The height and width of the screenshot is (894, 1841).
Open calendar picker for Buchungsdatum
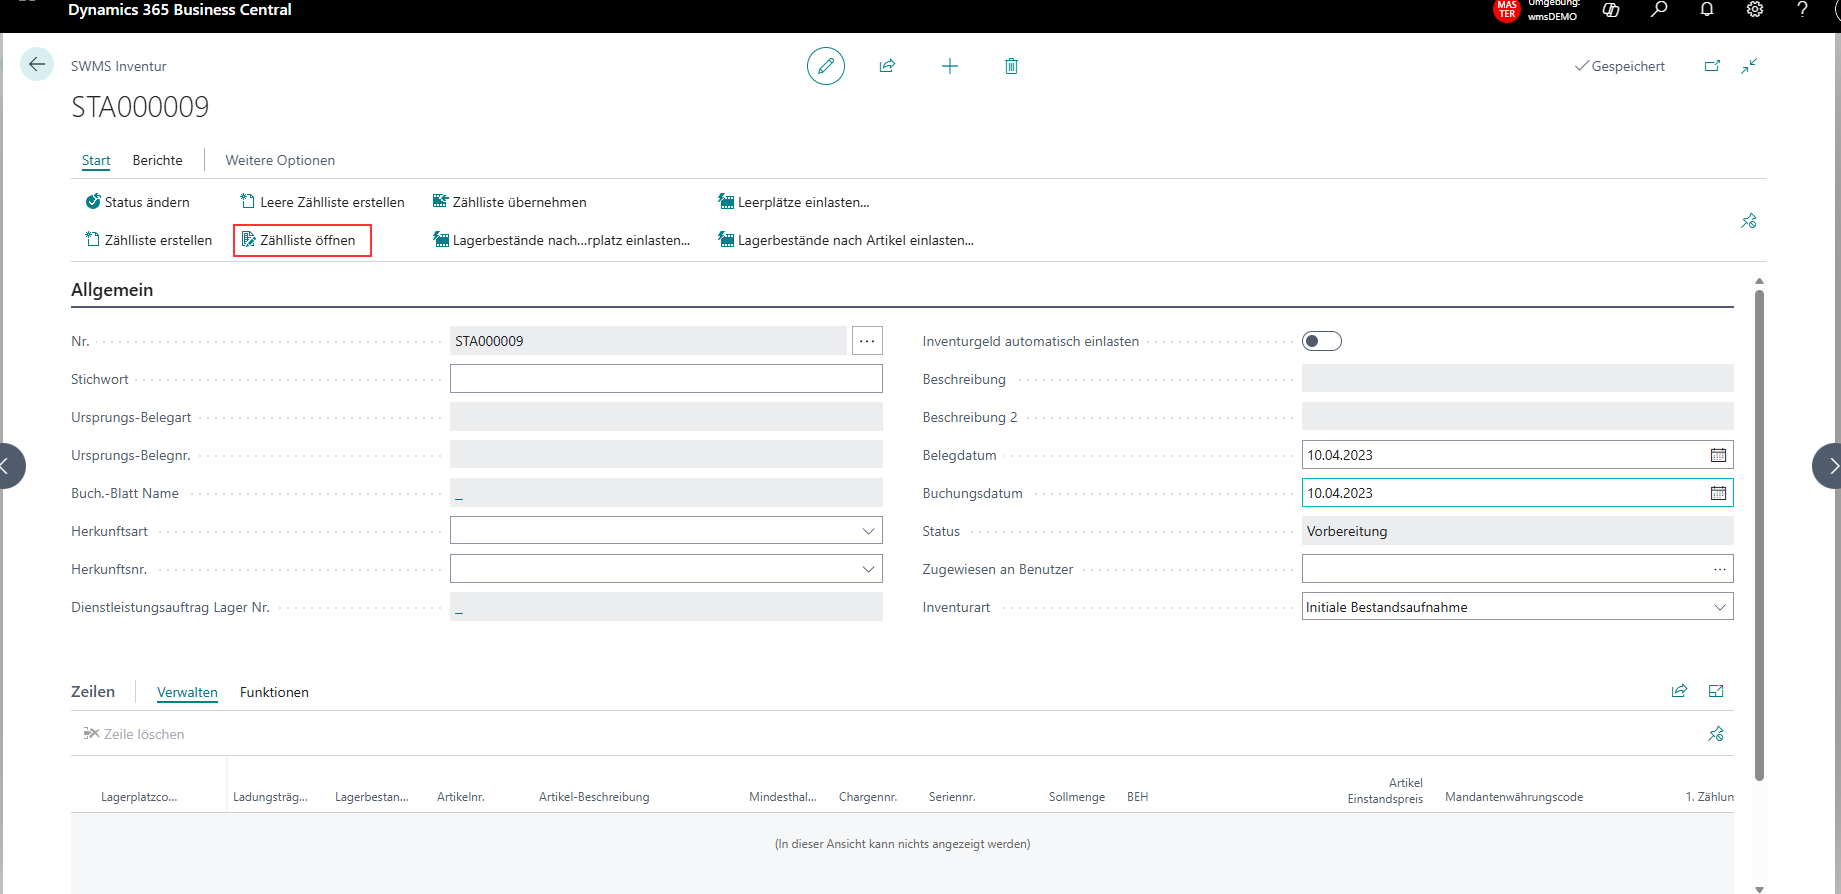pyautogui.click(x=1718, y=493)
